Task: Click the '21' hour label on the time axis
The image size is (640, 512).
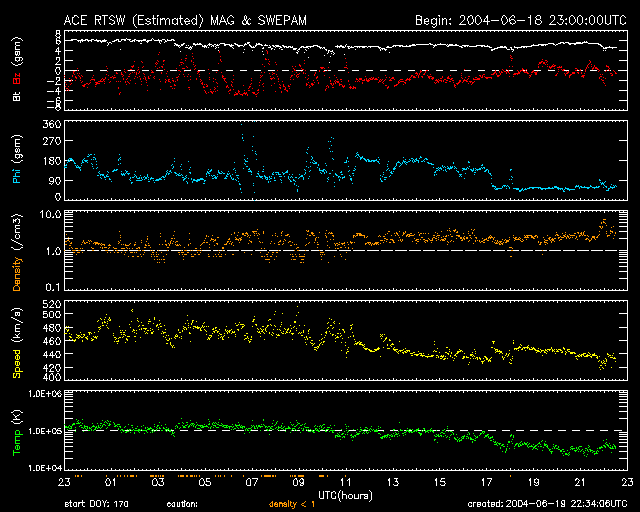Action: (x=580, y=482)
